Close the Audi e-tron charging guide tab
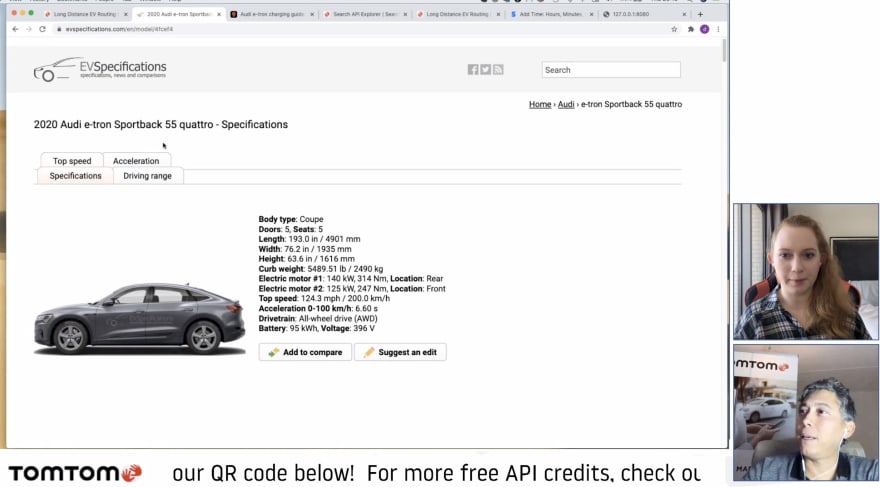The width and height of the screenshot is (880, 487). click(x=312, y=14)
